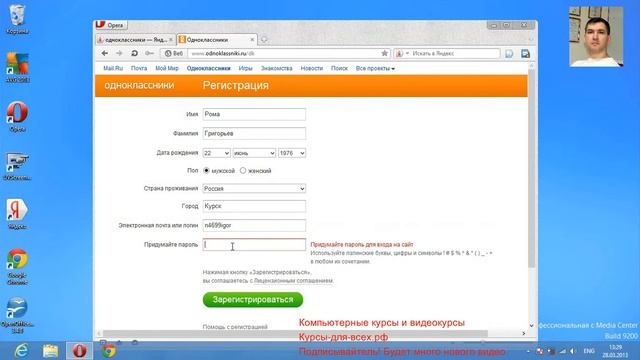Image resolution: width=640 pixels, height=360 pixels.
Task: Click the browser address bar
Action: coord(284,53)
